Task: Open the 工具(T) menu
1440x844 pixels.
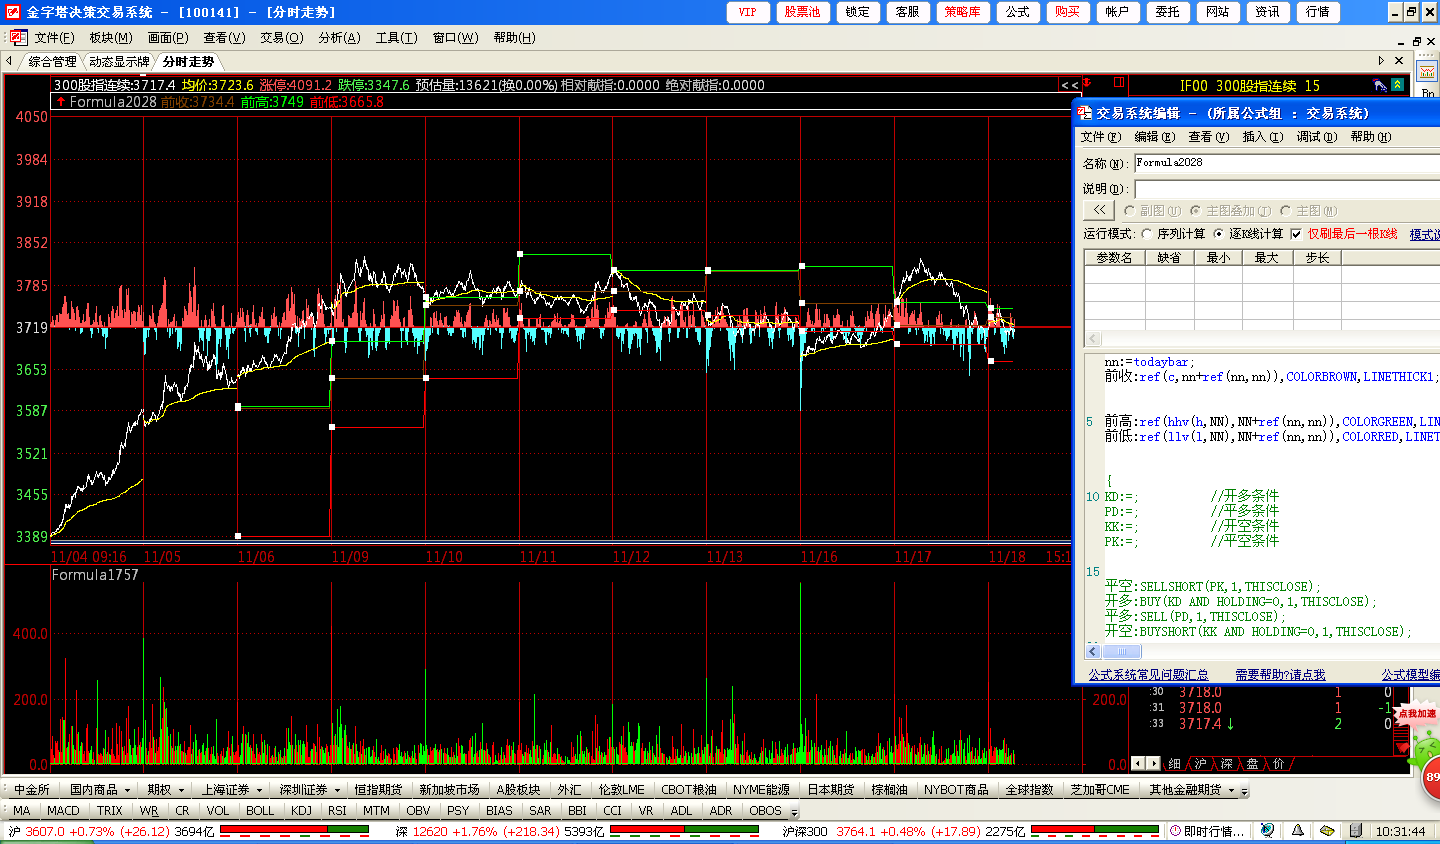Action: point(396,38)
